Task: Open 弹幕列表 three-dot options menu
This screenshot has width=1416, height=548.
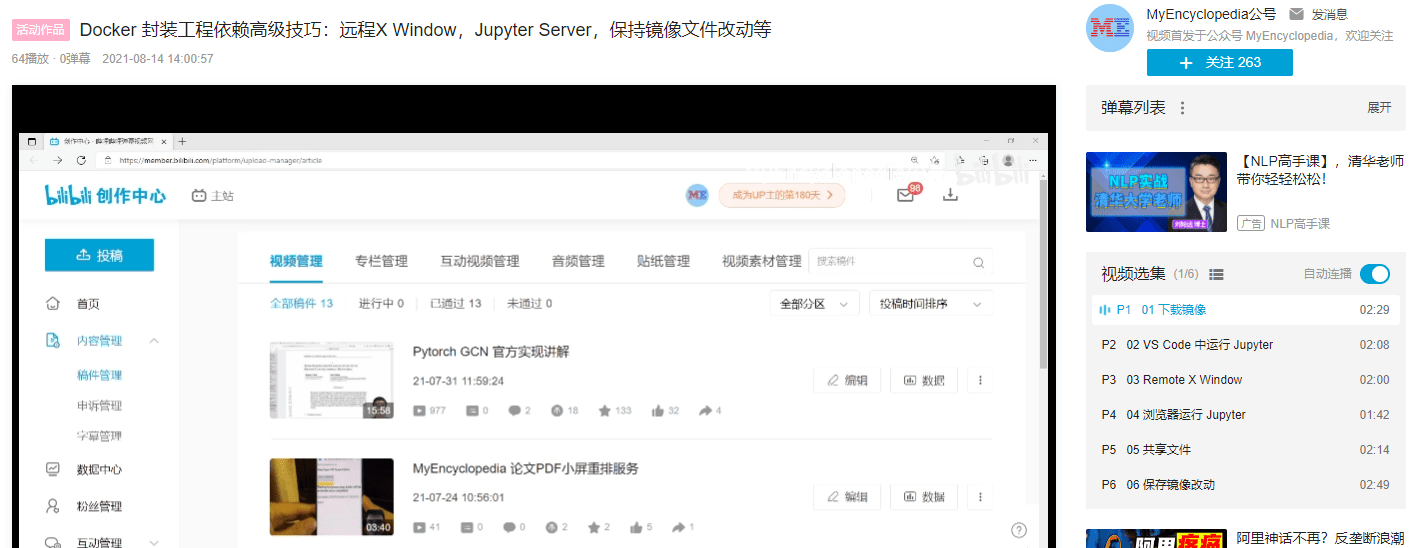Action: point(1182,108)
